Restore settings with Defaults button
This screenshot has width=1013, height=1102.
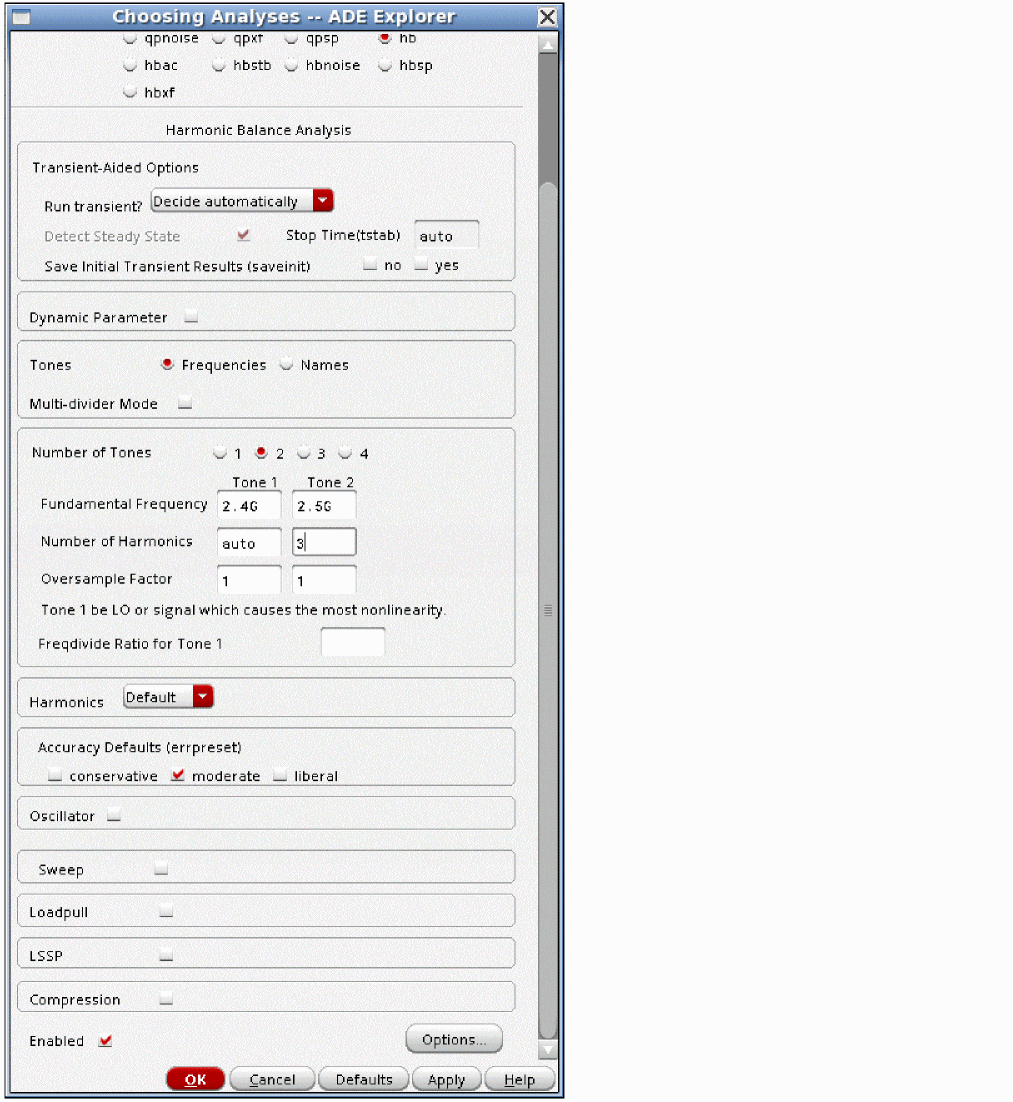tap(364, 1080)
